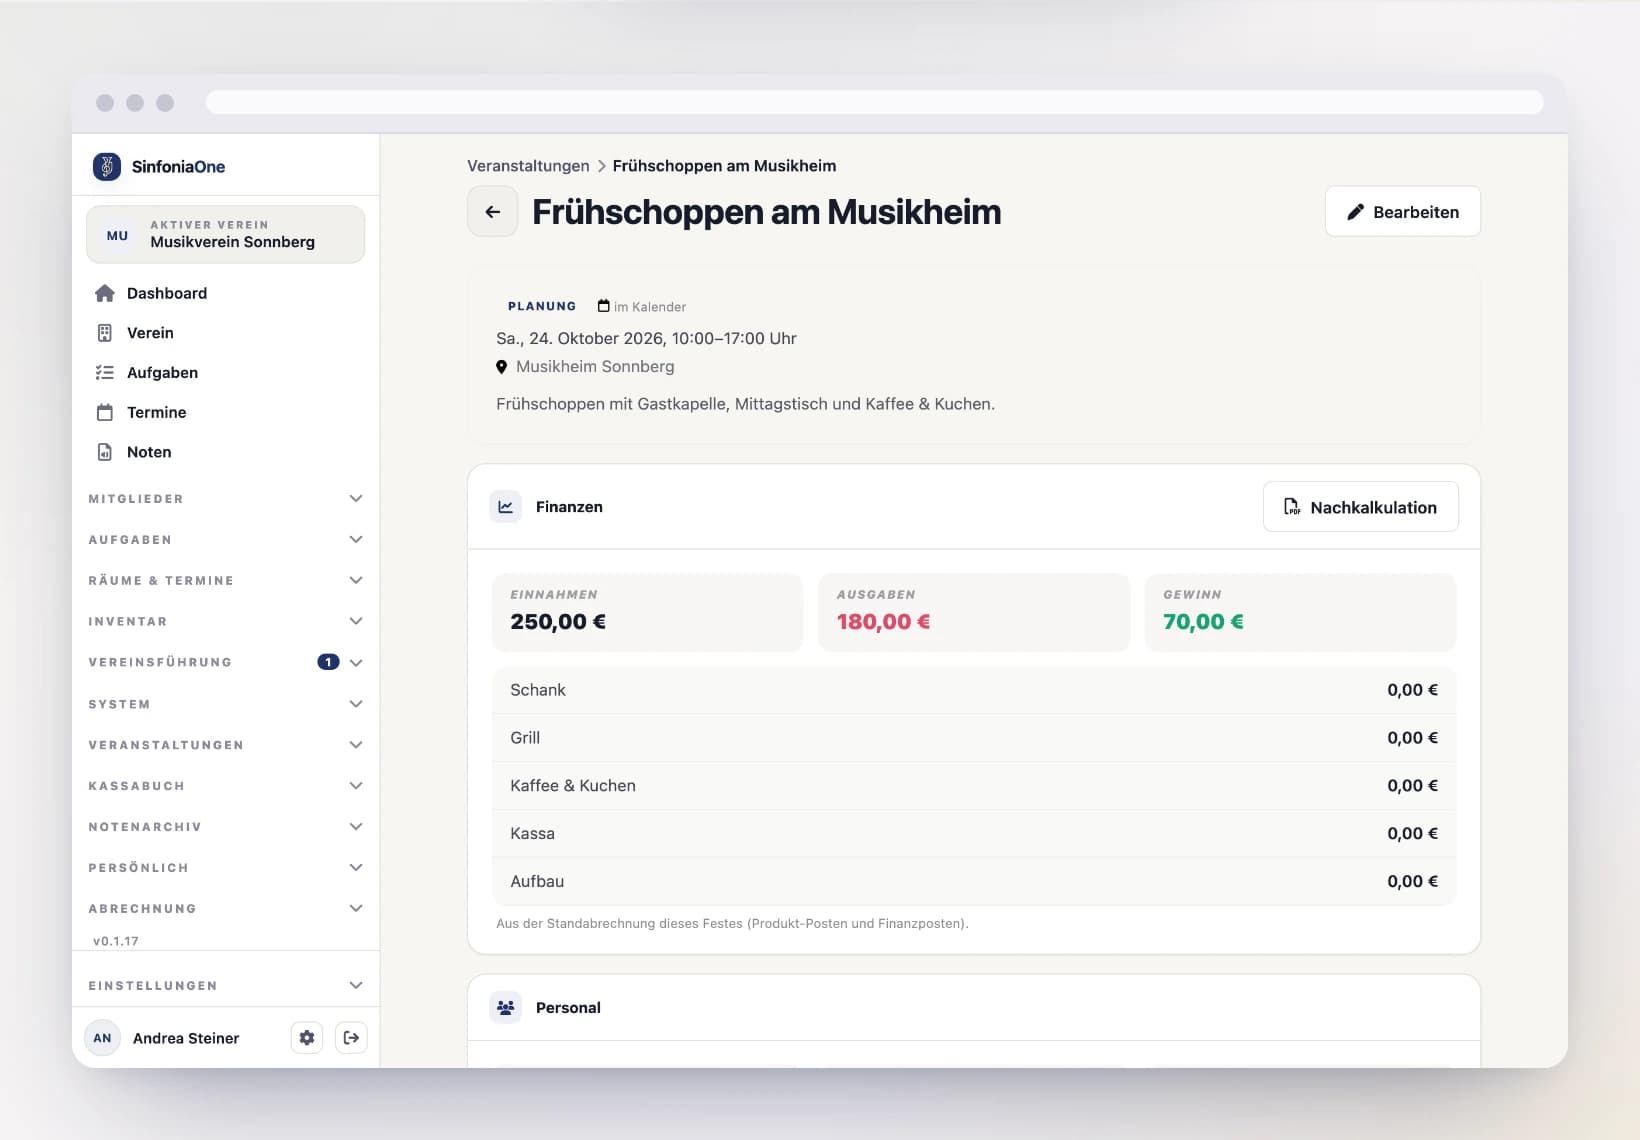The height and width of the screenshot is (1140, 1640).
Task: Click the Ausgaben 180,00 € card
Action: click(x=974, y=612)
